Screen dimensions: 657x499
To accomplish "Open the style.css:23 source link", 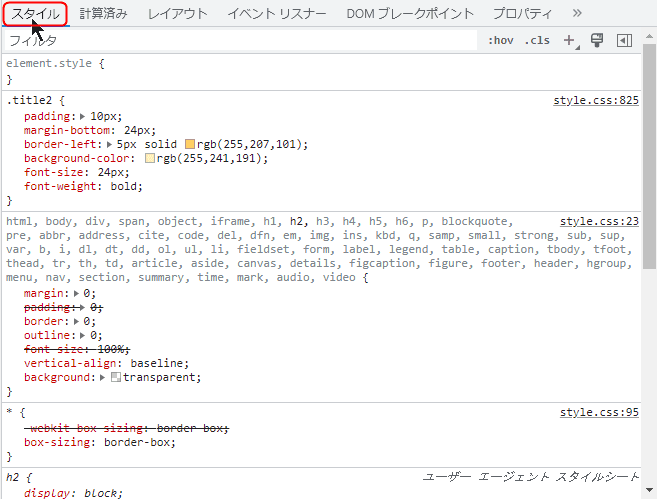I will [599, 221].
